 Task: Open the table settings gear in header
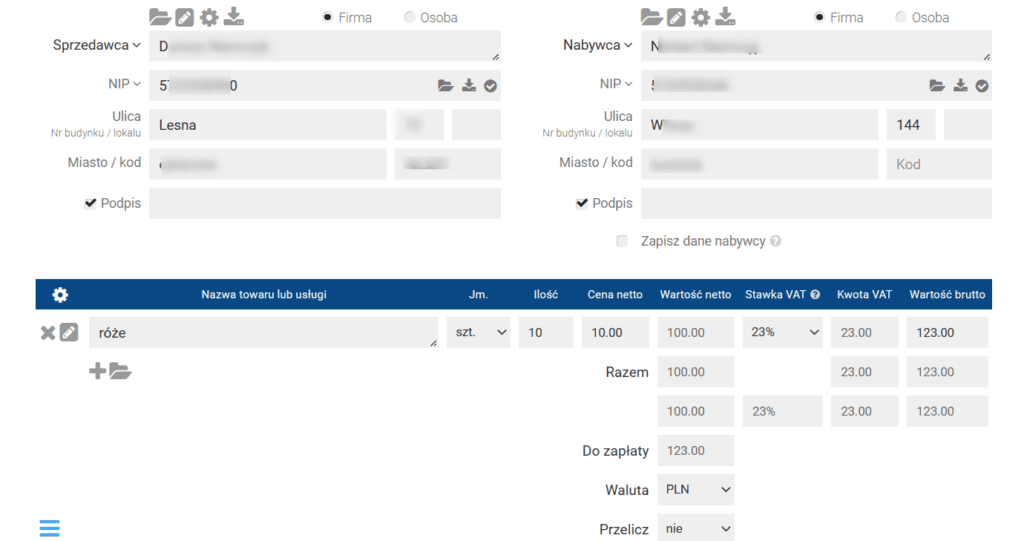pos(60,295)
